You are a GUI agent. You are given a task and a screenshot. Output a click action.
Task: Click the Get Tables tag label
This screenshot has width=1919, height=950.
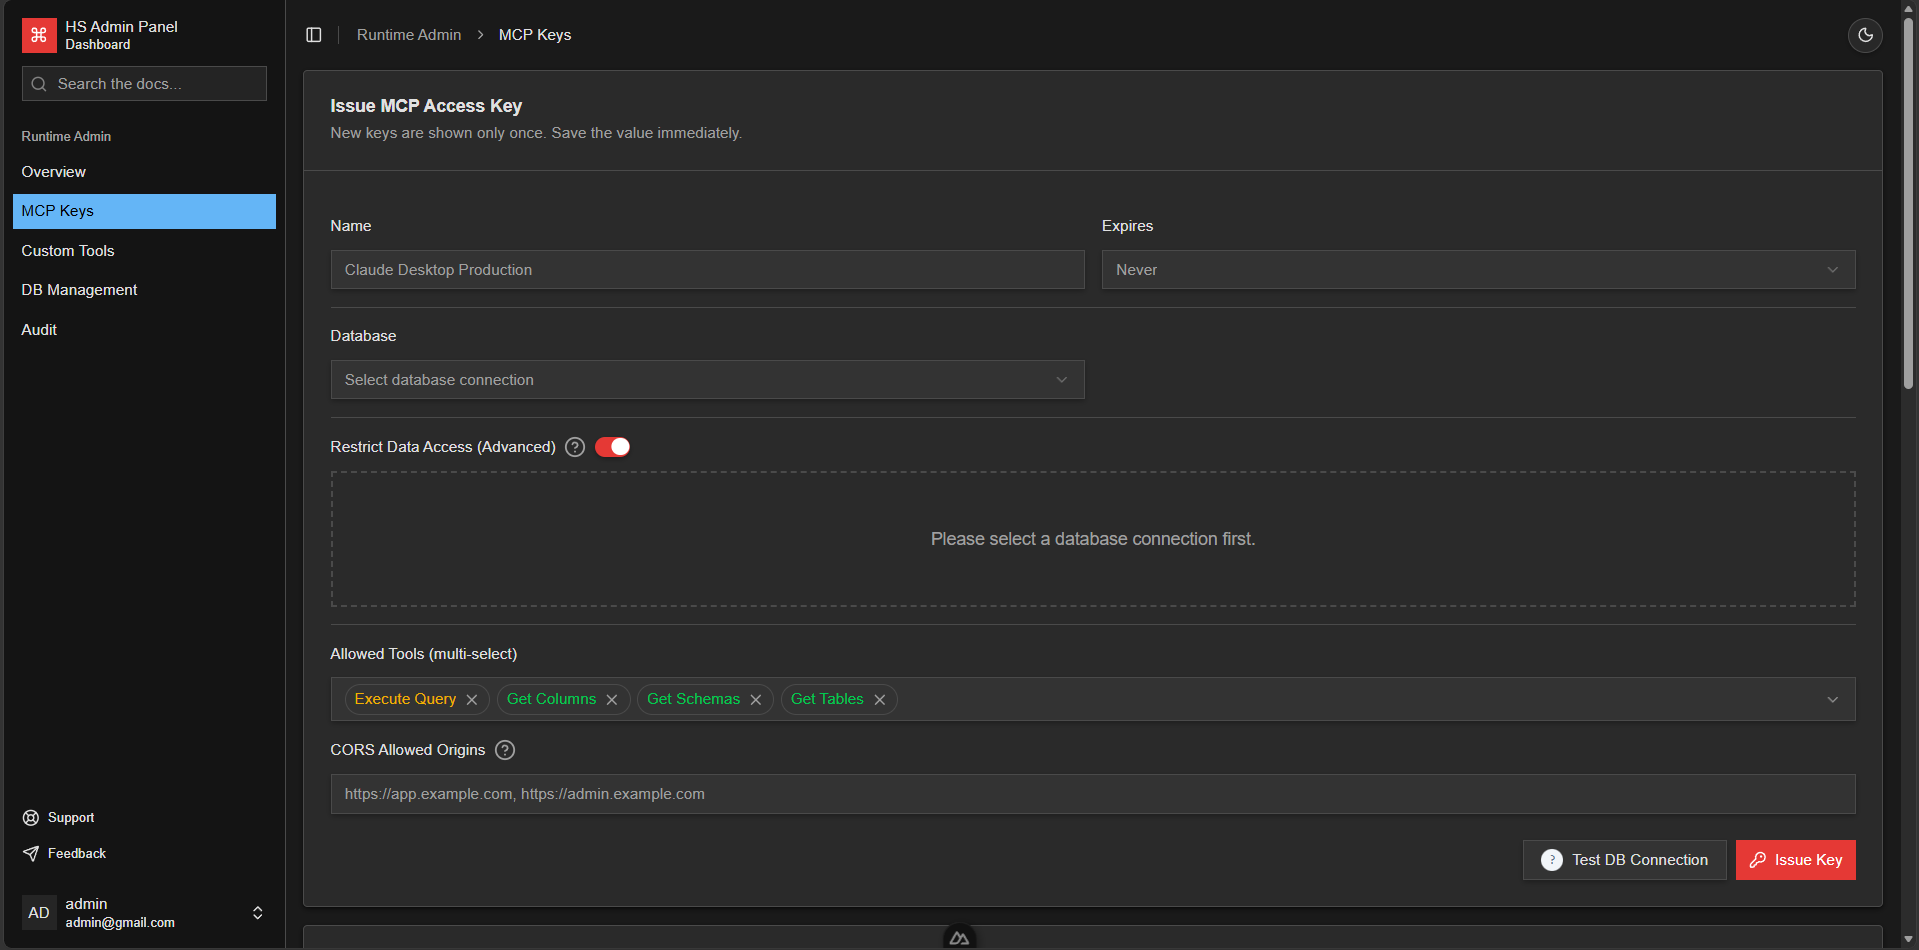[827, 699]
